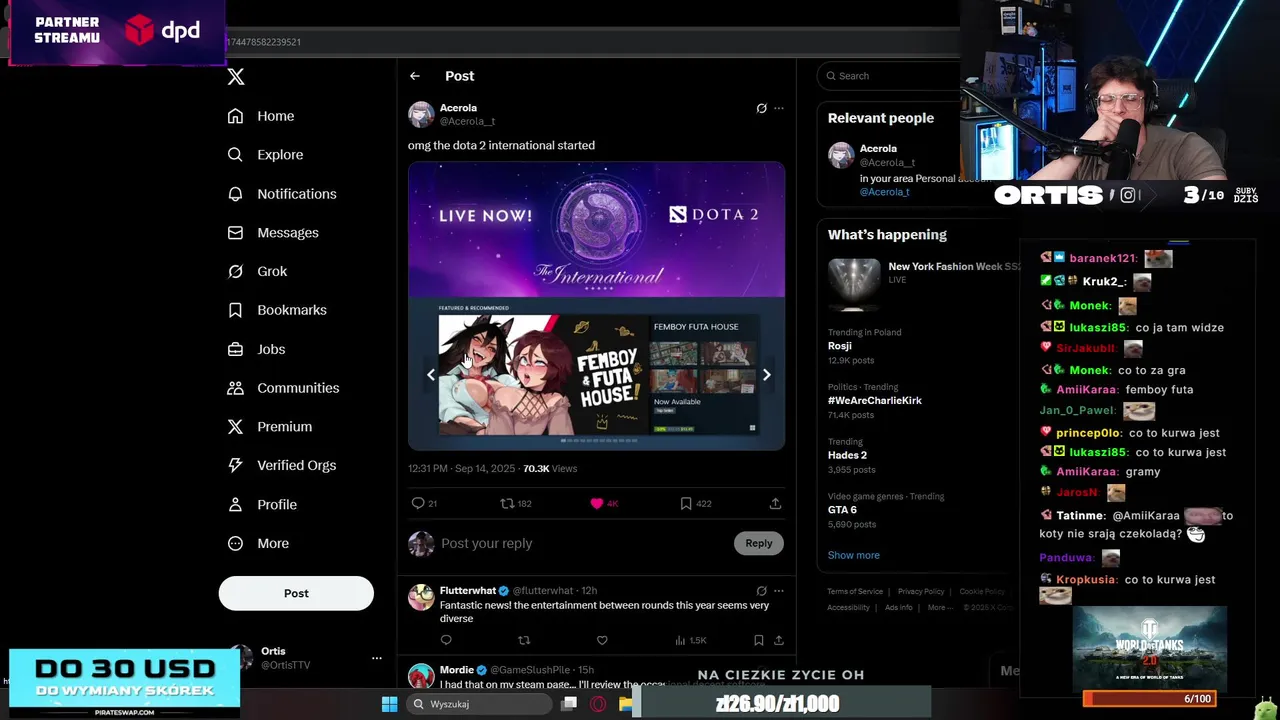The width and height of the screenshot is (1280, 720).
Task: Click the Grok icon on Flutterwhat's reply
Action: pos(761,591)
